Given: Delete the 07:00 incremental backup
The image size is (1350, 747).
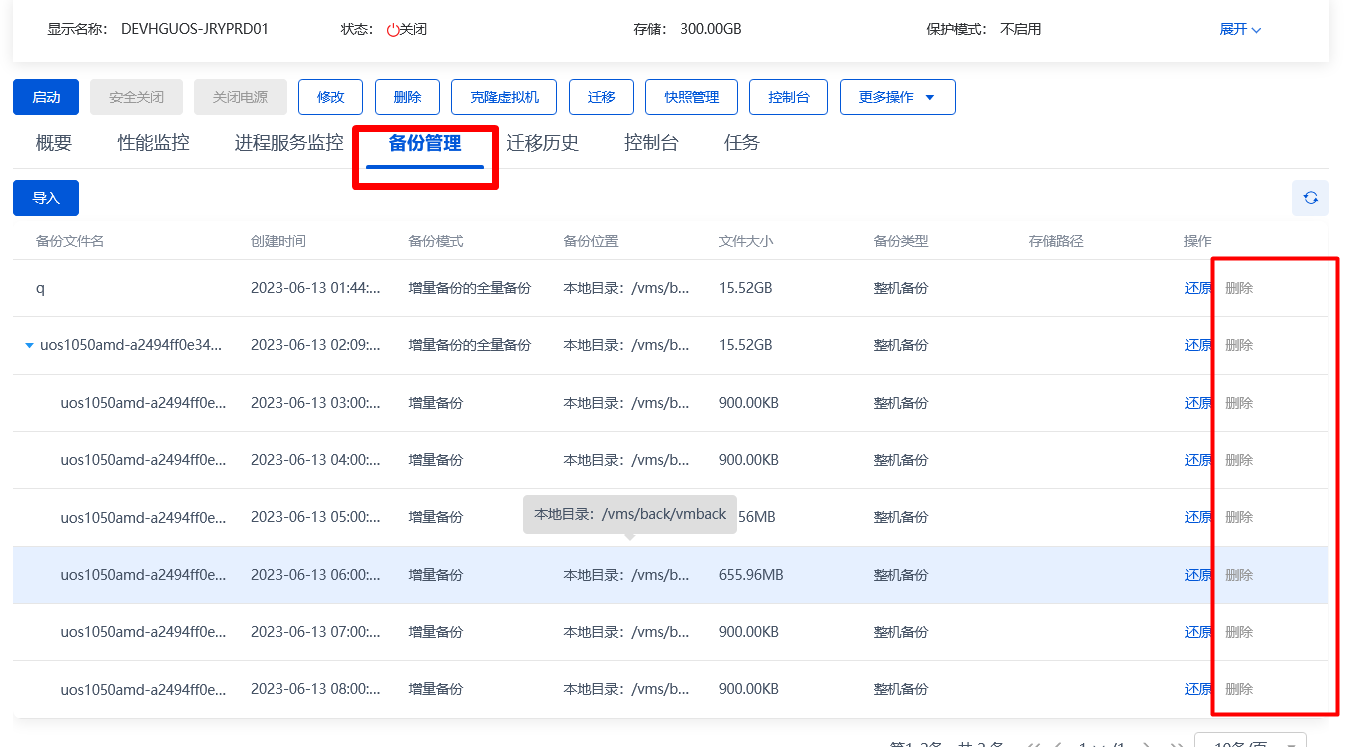Looking at the screenshot, I should [x=1239, y=632].
